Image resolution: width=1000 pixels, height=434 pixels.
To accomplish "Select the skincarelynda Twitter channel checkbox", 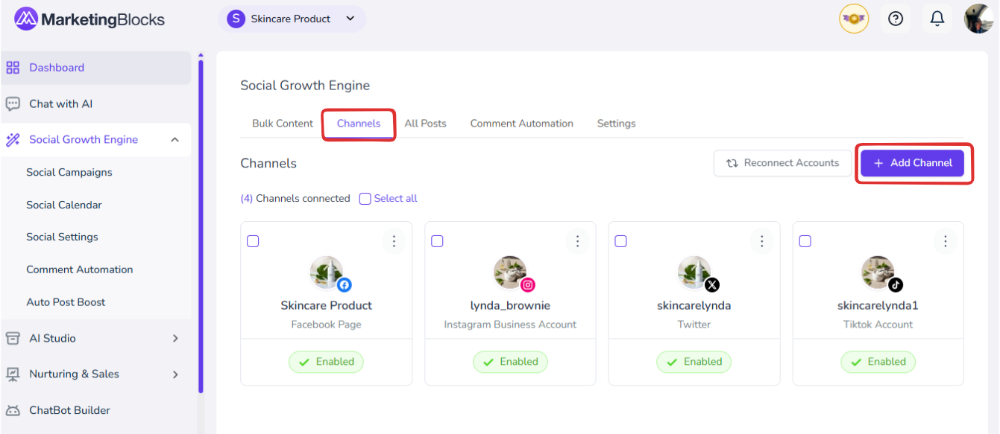I will pos(621,241).
